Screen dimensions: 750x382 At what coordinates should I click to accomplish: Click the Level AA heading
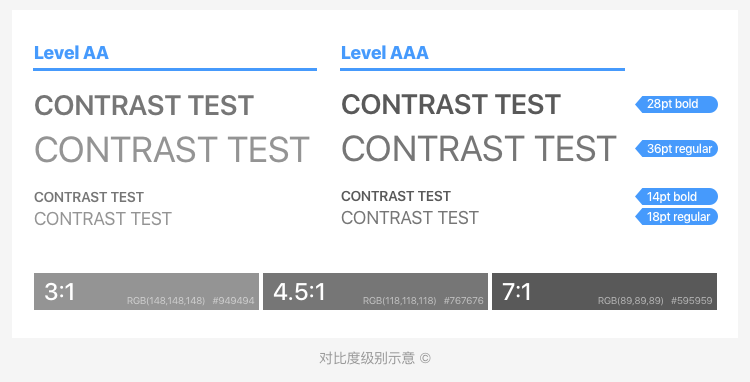click(x=71, y=53)
